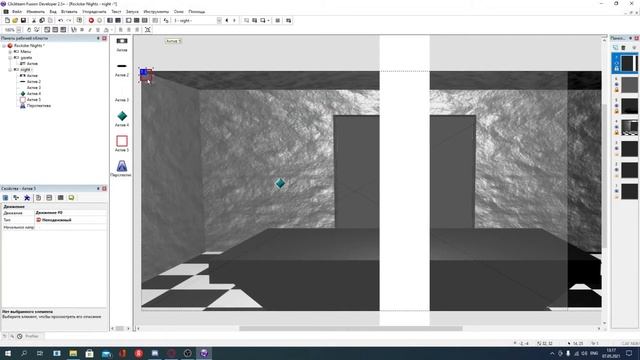
Task: Click the Undo arrow icon
Action: click(x=60, y=20)
